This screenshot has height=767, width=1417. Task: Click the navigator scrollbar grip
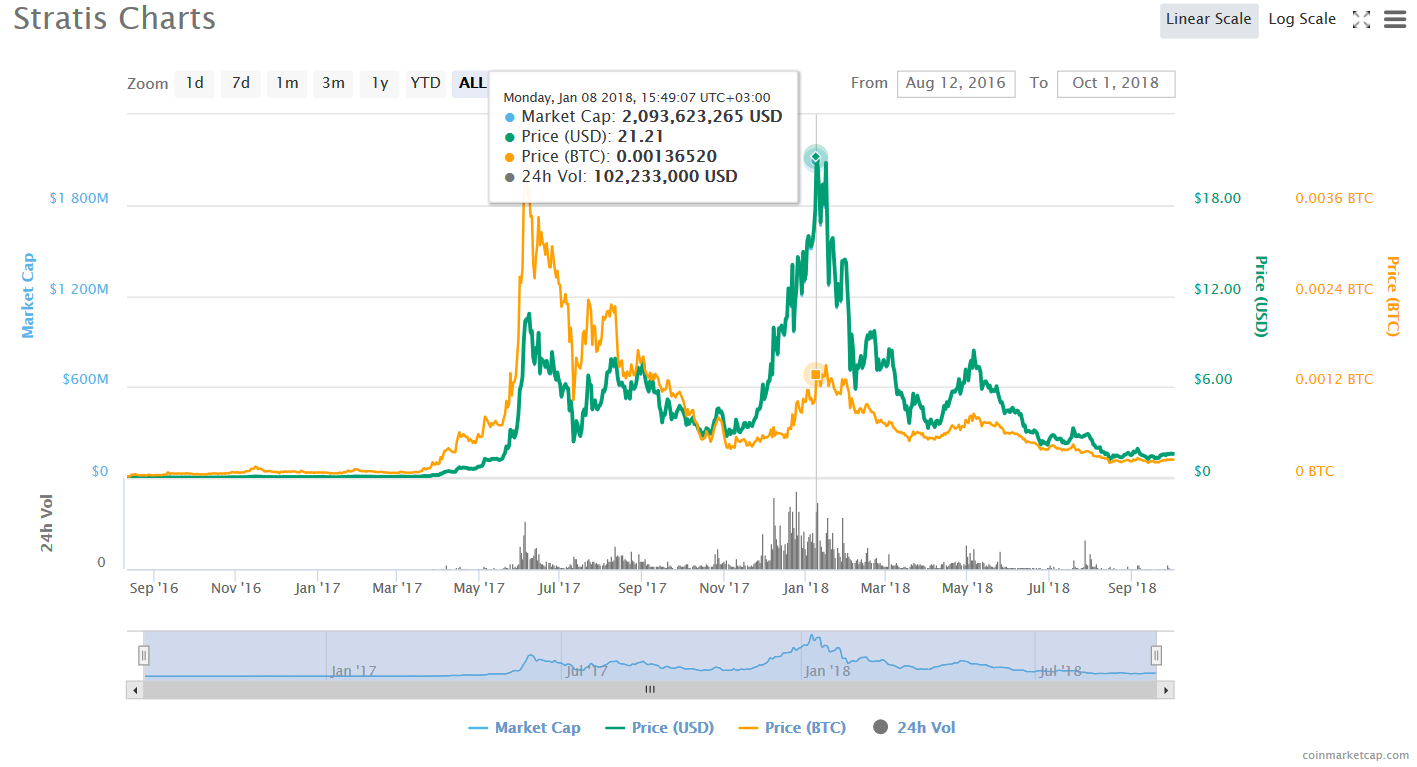pos(650,690)
